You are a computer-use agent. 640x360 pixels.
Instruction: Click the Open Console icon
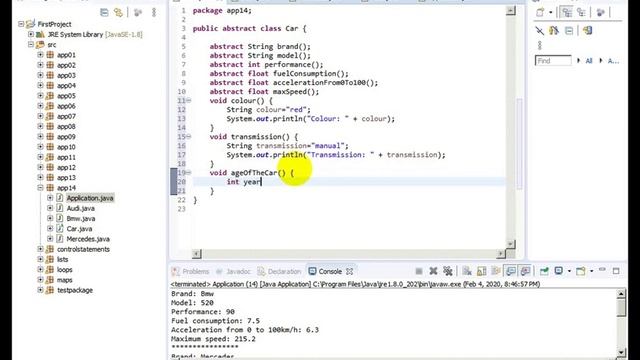pyautogui.click(x=580, y=271)
